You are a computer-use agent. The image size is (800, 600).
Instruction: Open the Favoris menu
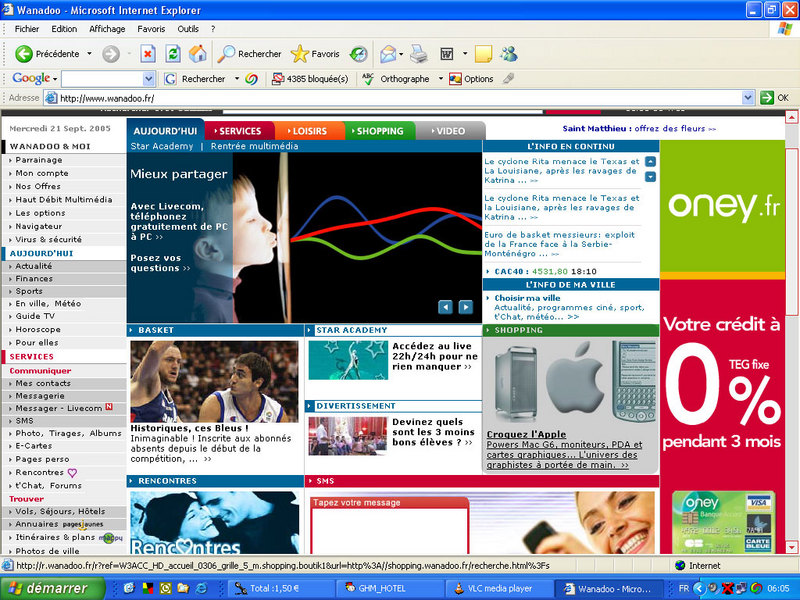tap(151, 29)
